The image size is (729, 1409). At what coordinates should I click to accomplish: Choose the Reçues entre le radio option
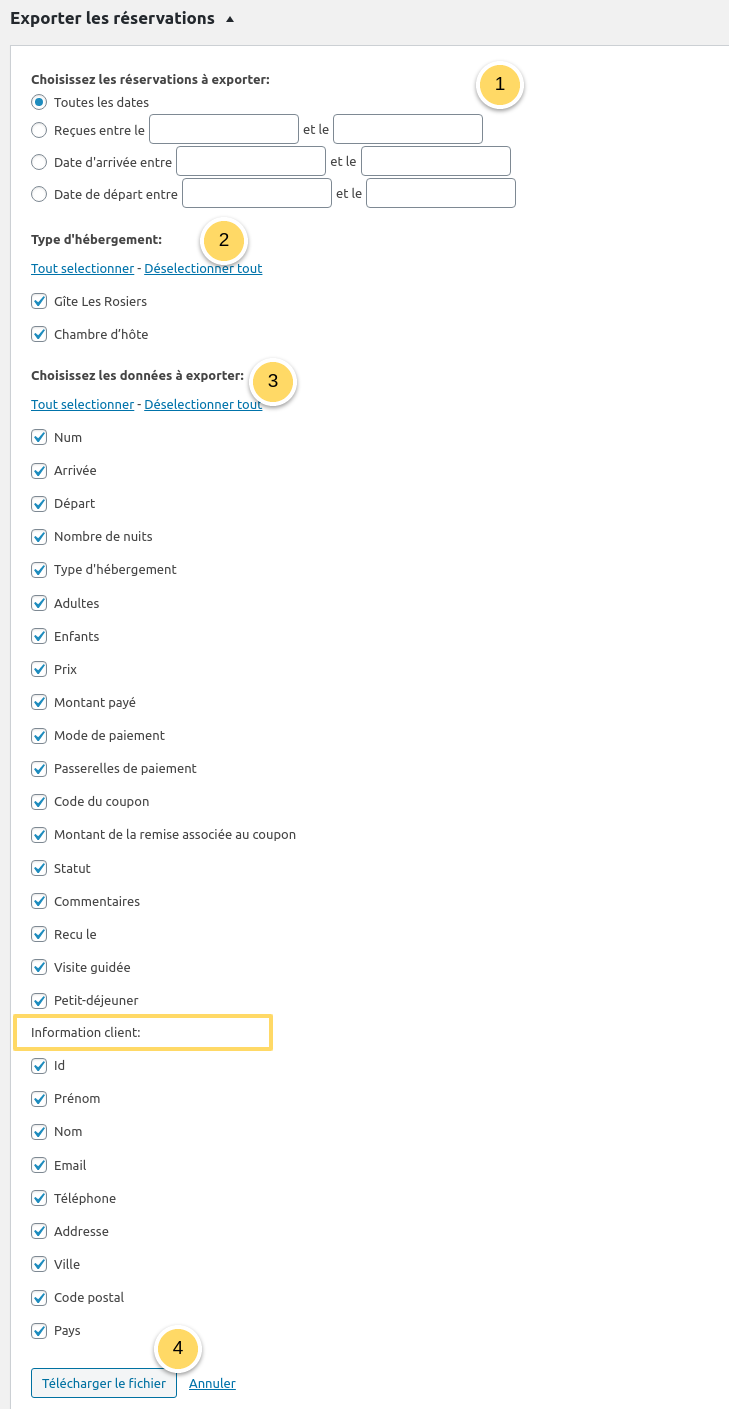pos(39,130)
